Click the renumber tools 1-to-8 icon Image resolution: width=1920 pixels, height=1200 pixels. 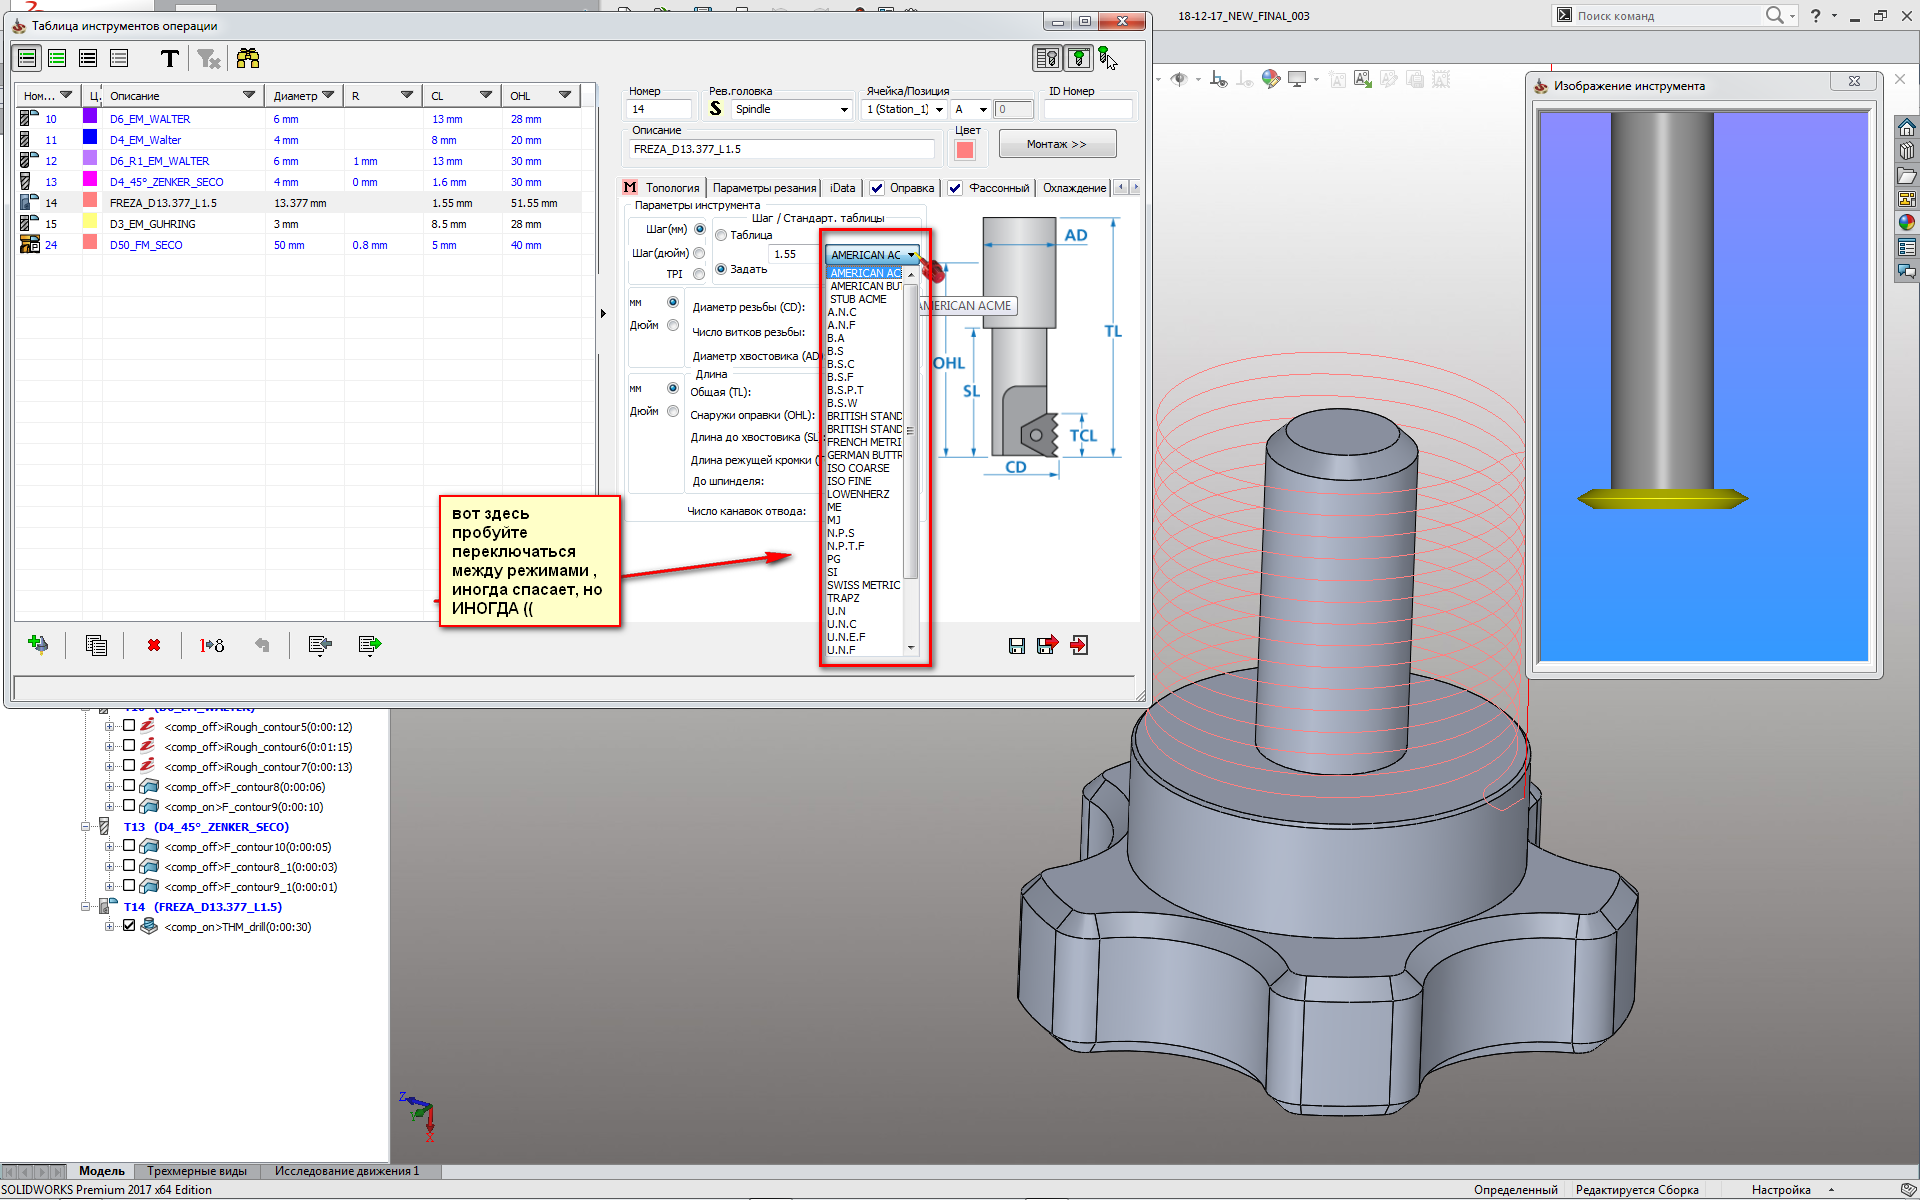tap(211, 645)
